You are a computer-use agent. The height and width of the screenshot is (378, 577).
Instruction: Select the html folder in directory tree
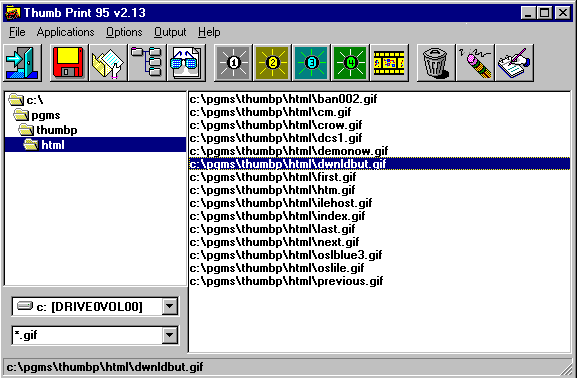(x=95, y=145)
